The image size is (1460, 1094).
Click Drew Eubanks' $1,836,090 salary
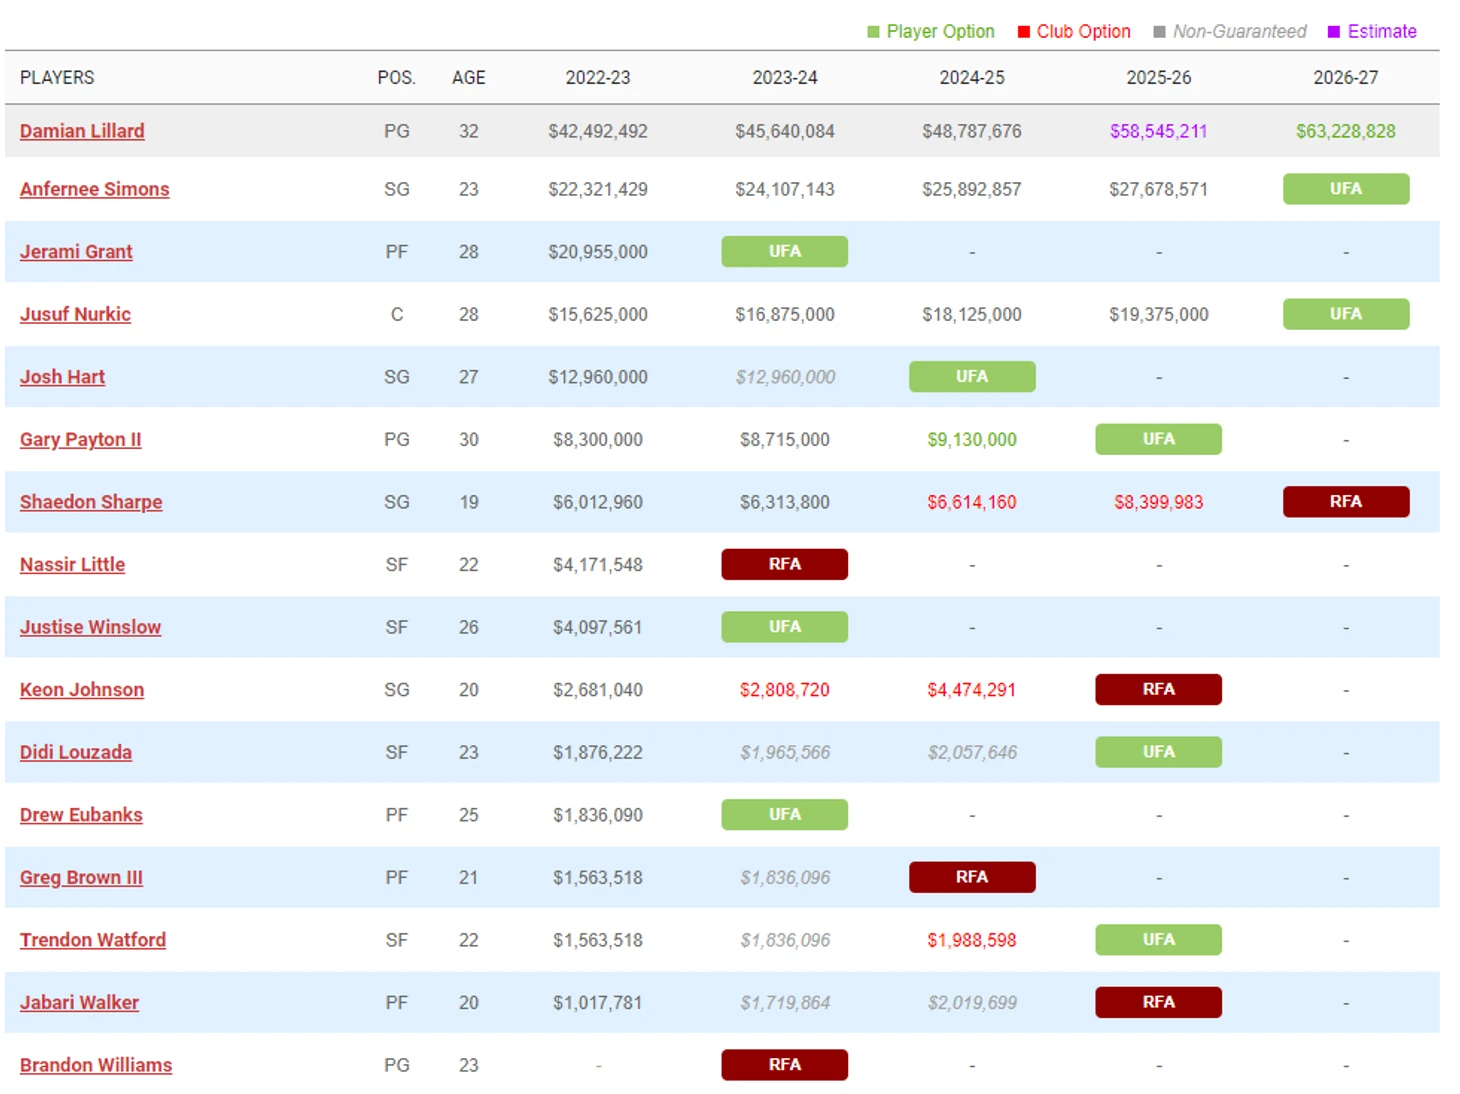[x=598, y=815]
